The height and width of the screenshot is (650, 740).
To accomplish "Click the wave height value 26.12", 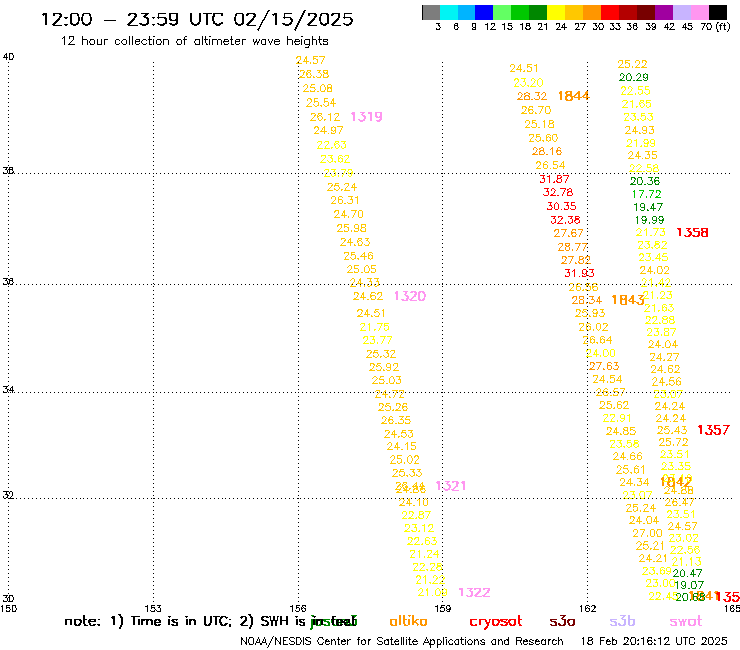I will pos(325,117).
